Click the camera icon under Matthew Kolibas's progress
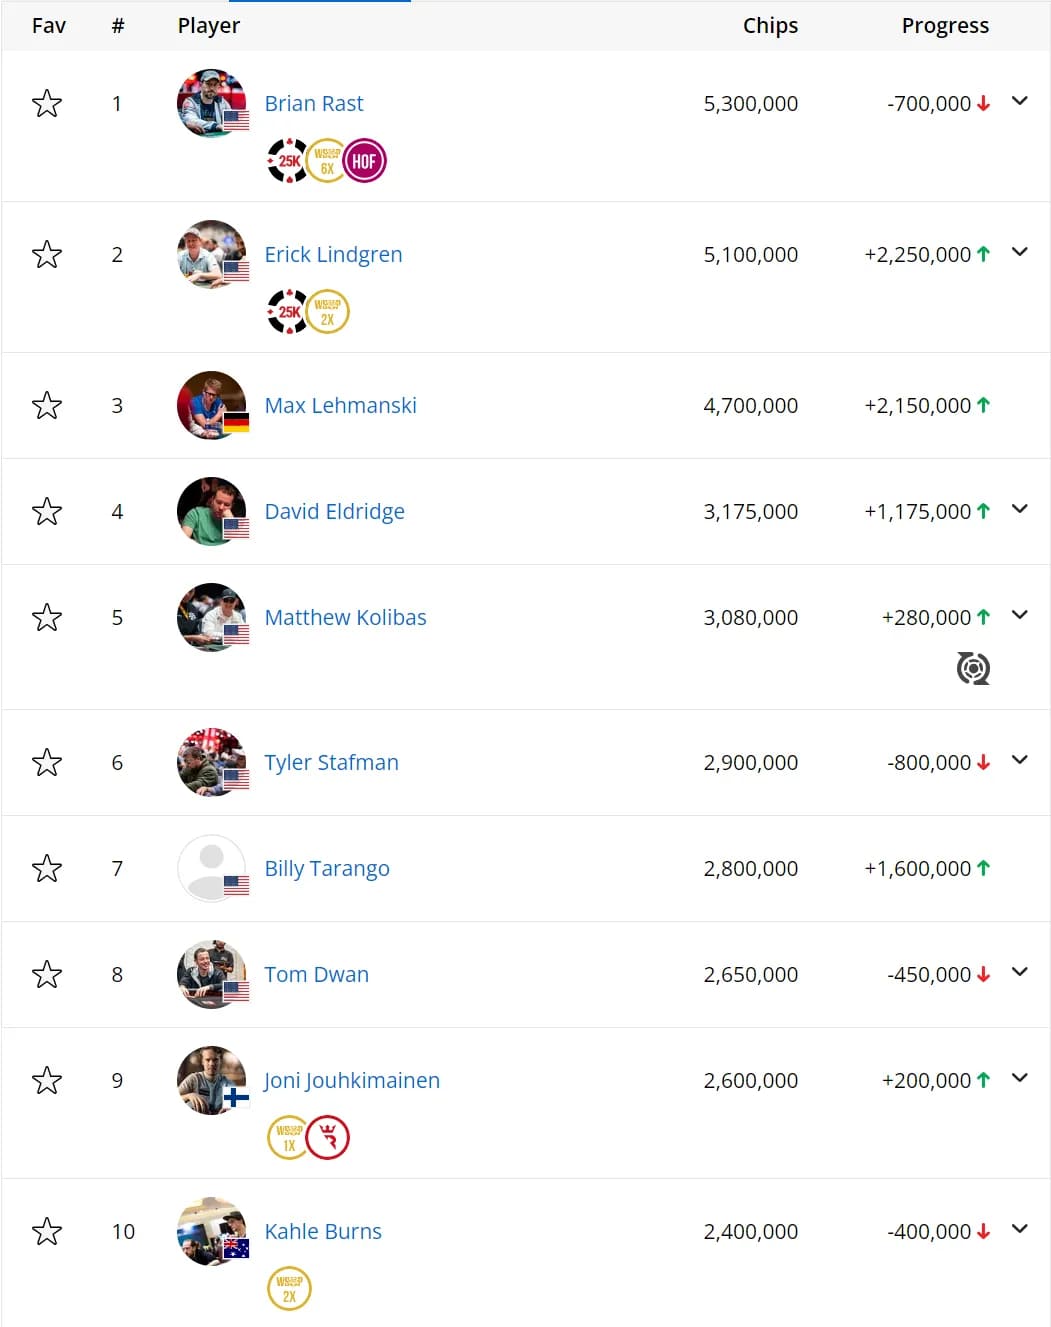Viewport: 1051px width, 1327px height. tap(973, 668)
